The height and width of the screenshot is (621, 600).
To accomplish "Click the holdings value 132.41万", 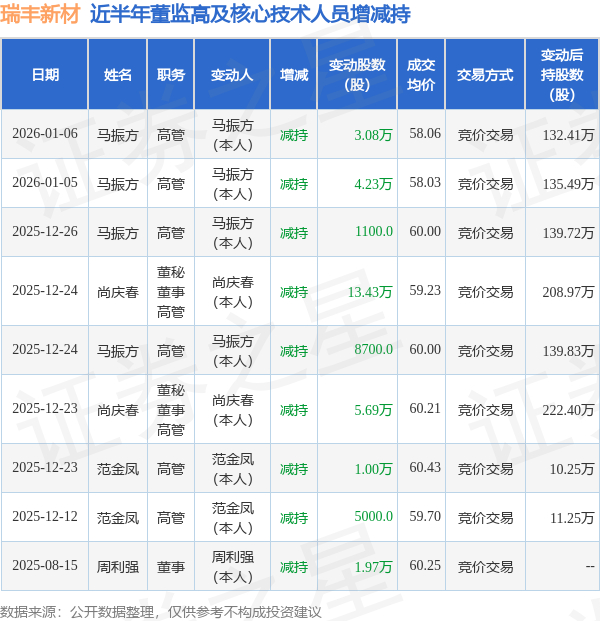I will click(x=568, y=135).
